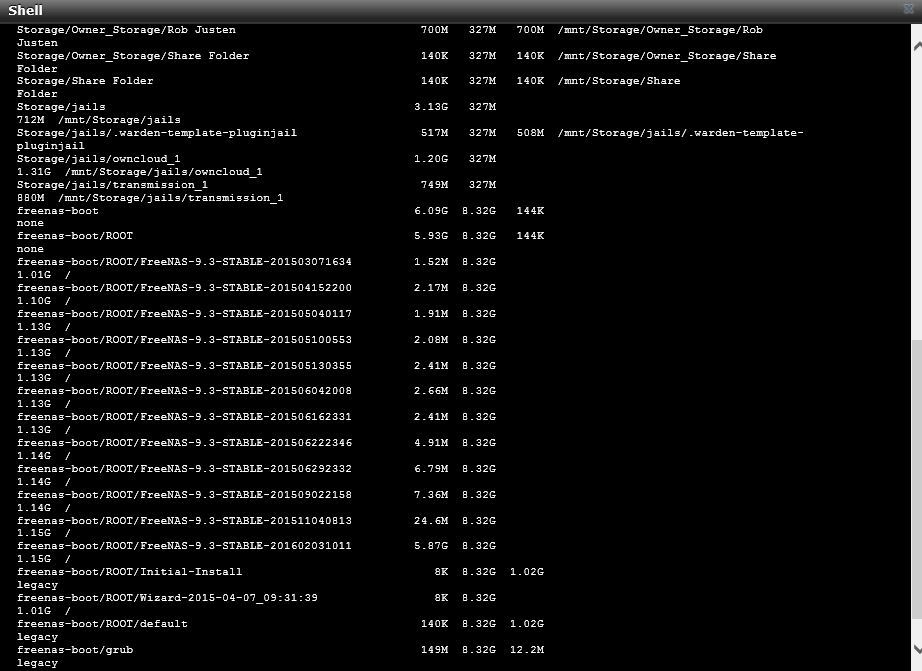The image size is (922, 671).
Task: Click the '5.87G' used value
Action: 431,546
